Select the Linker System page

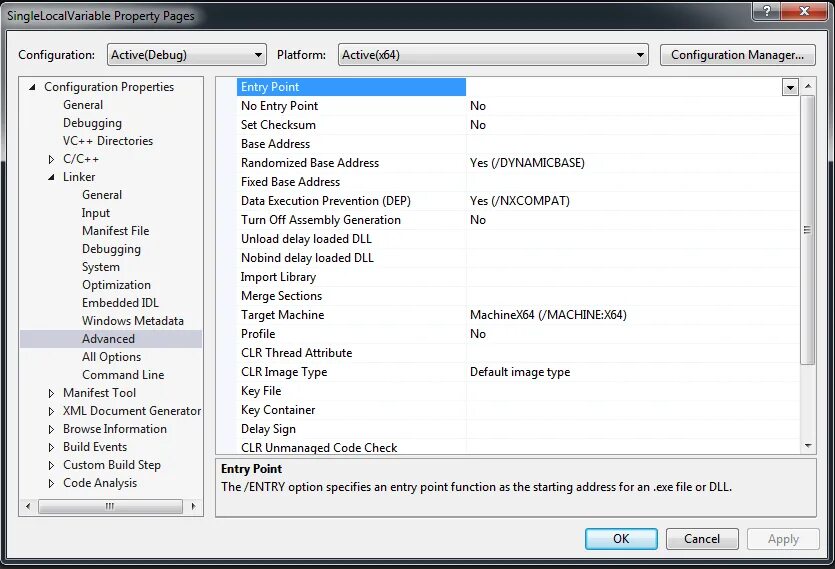(101, 267)
